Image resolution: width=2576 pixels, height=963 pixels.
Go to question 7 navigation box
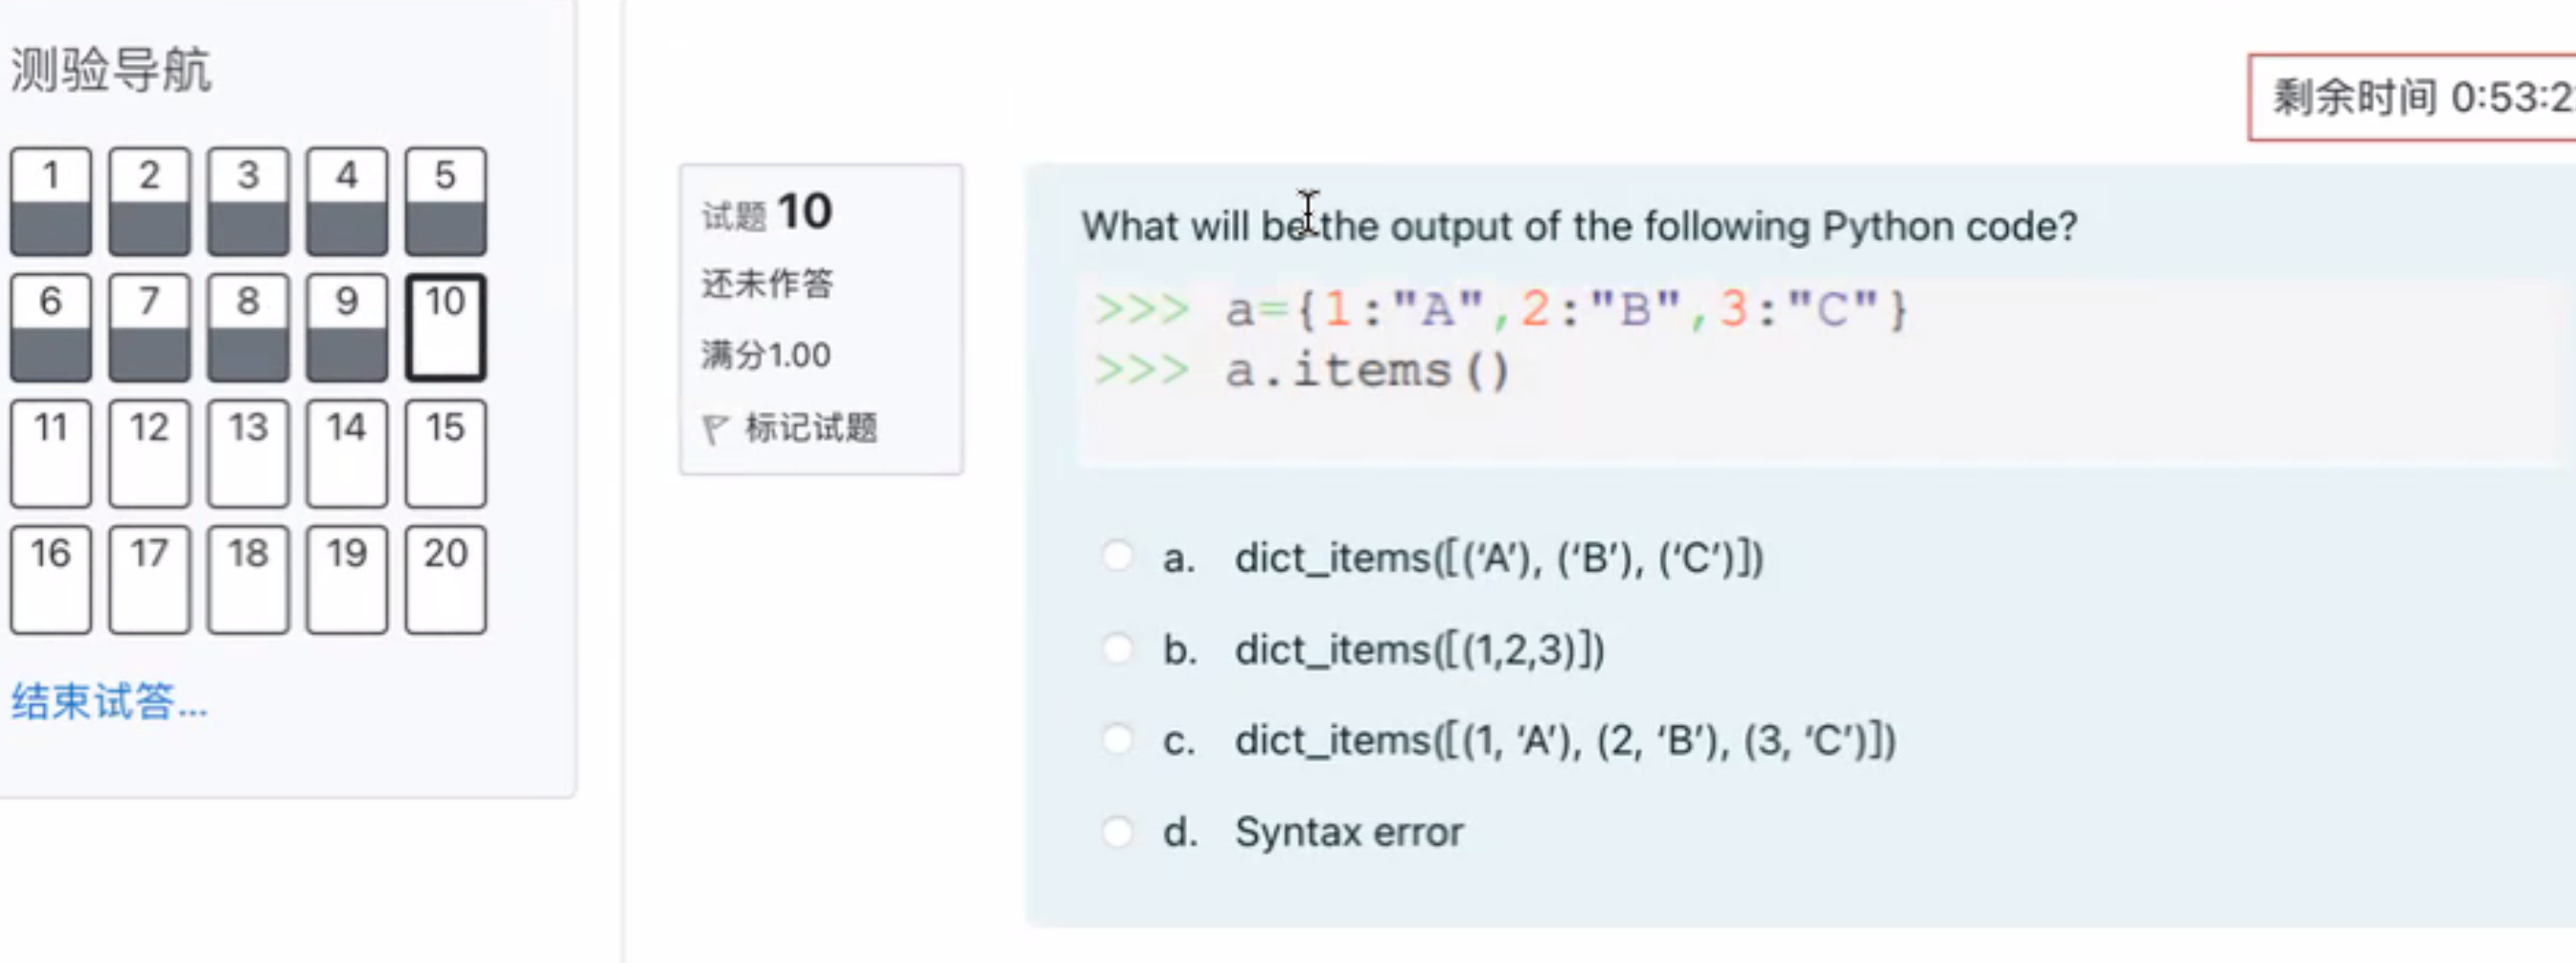coord(150,327)
